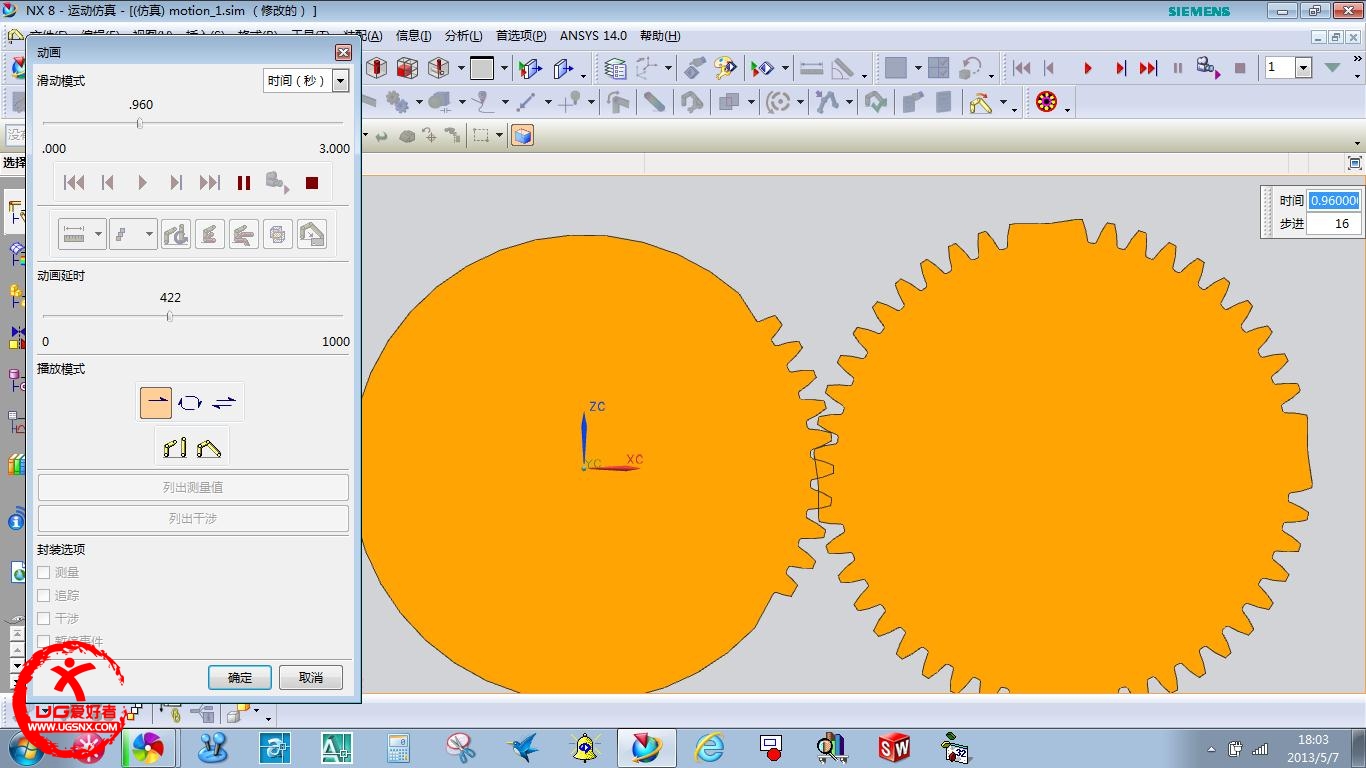This screenshot has height=768, width=1366.
Task: Click go-to-last-step in main toolbar
Action: (x=1148, y=69)
